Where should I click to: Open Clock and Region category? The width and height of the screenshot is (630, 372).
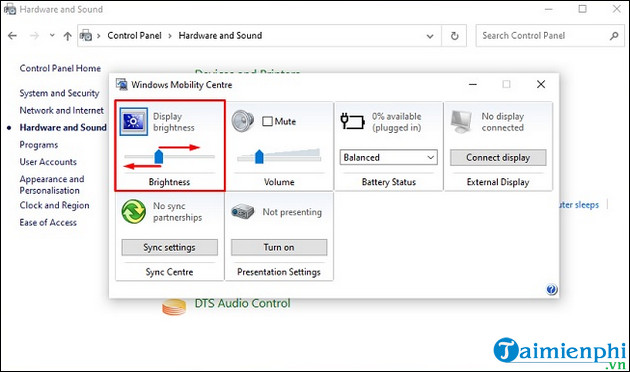click(54, 205)
